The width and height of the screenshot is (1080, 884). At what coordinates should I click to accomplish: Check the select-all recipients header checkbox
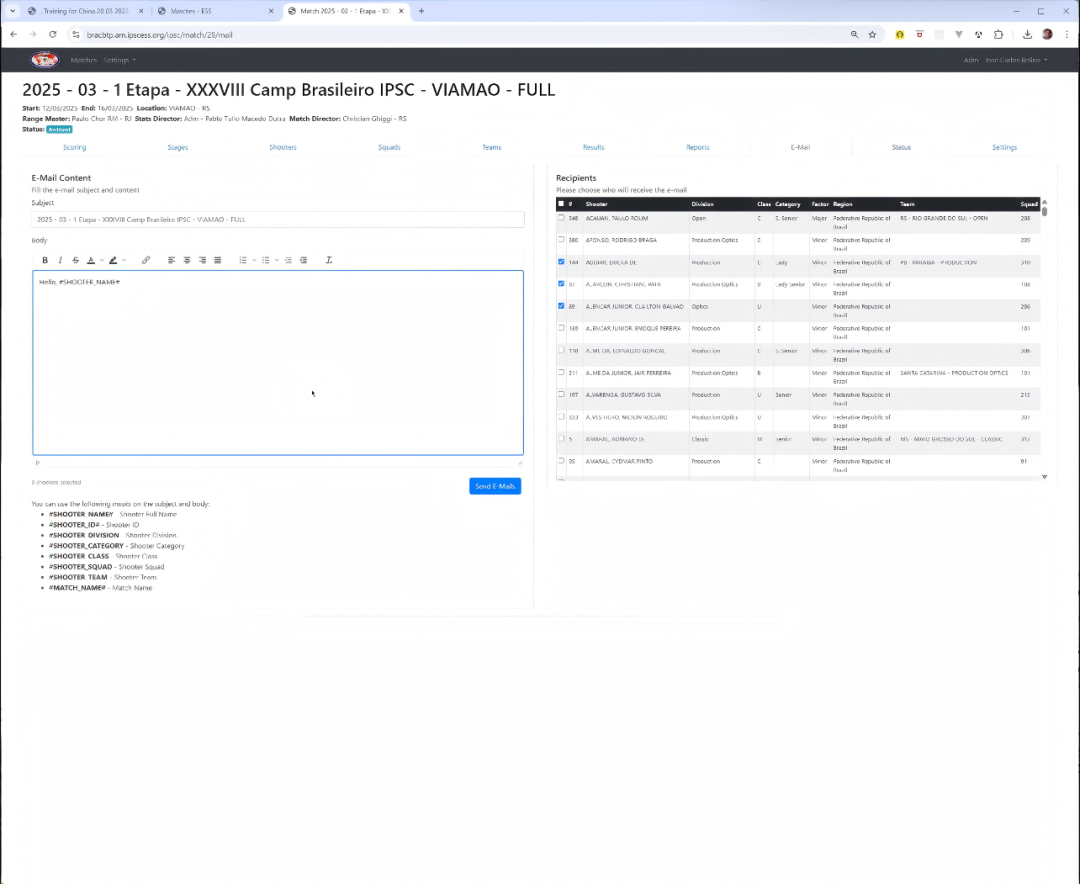(x=561, y=204)
